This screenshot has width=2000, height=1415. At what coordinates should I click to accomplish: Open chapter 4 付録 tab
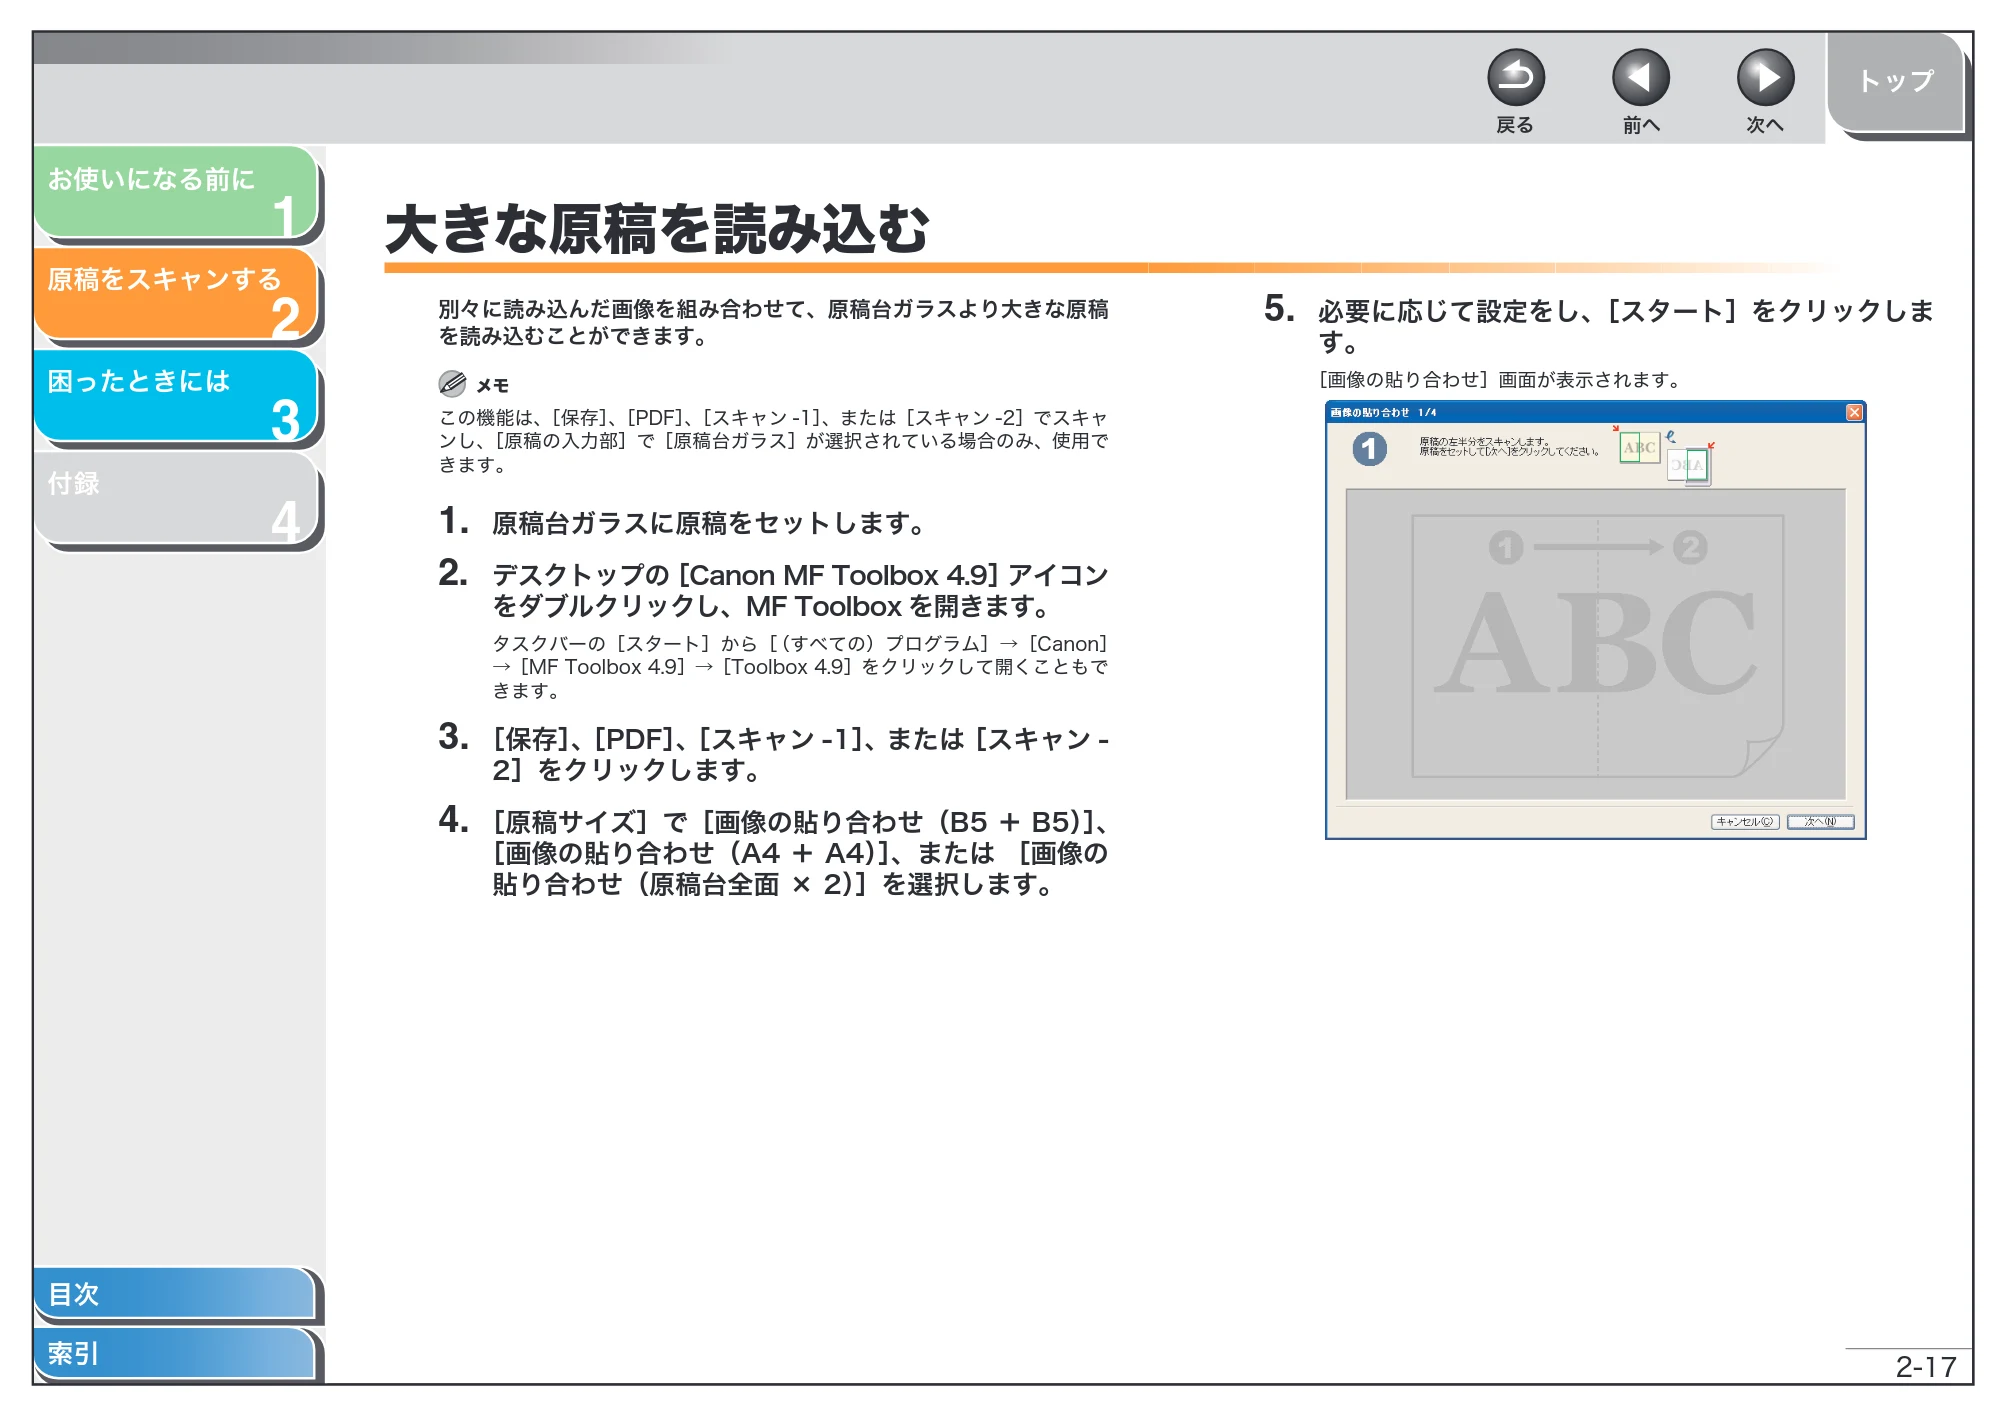(176, 498)
